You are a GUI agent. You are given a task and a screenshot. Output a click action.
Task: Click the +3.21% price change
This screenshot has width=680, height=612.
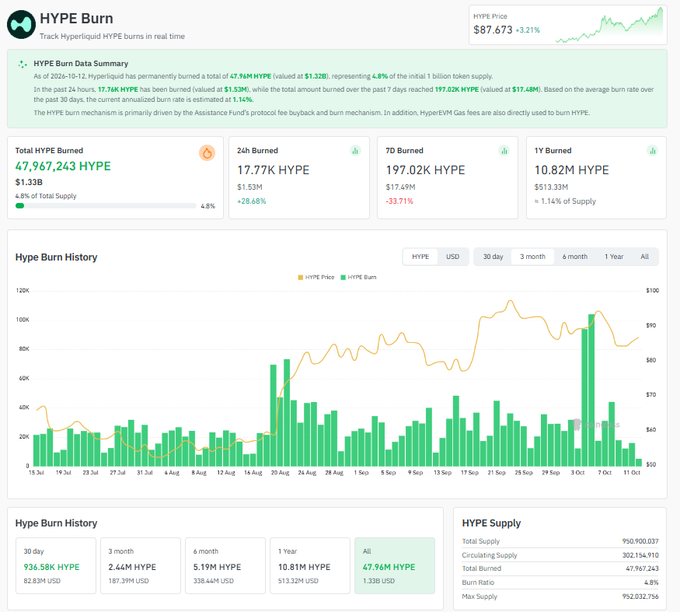point(527,30)
